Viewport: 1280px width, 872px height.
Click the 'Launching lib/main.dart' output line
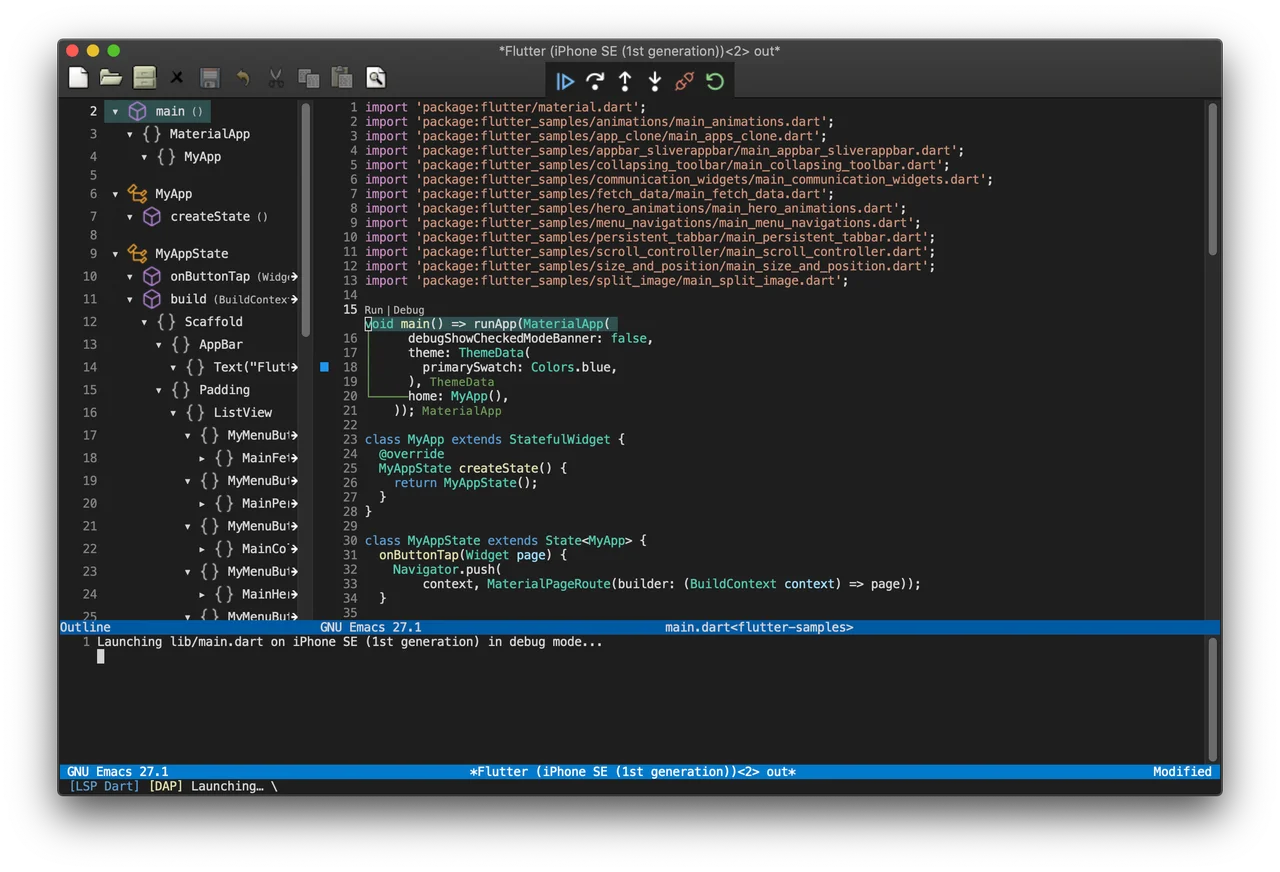(x=350, y=642)
